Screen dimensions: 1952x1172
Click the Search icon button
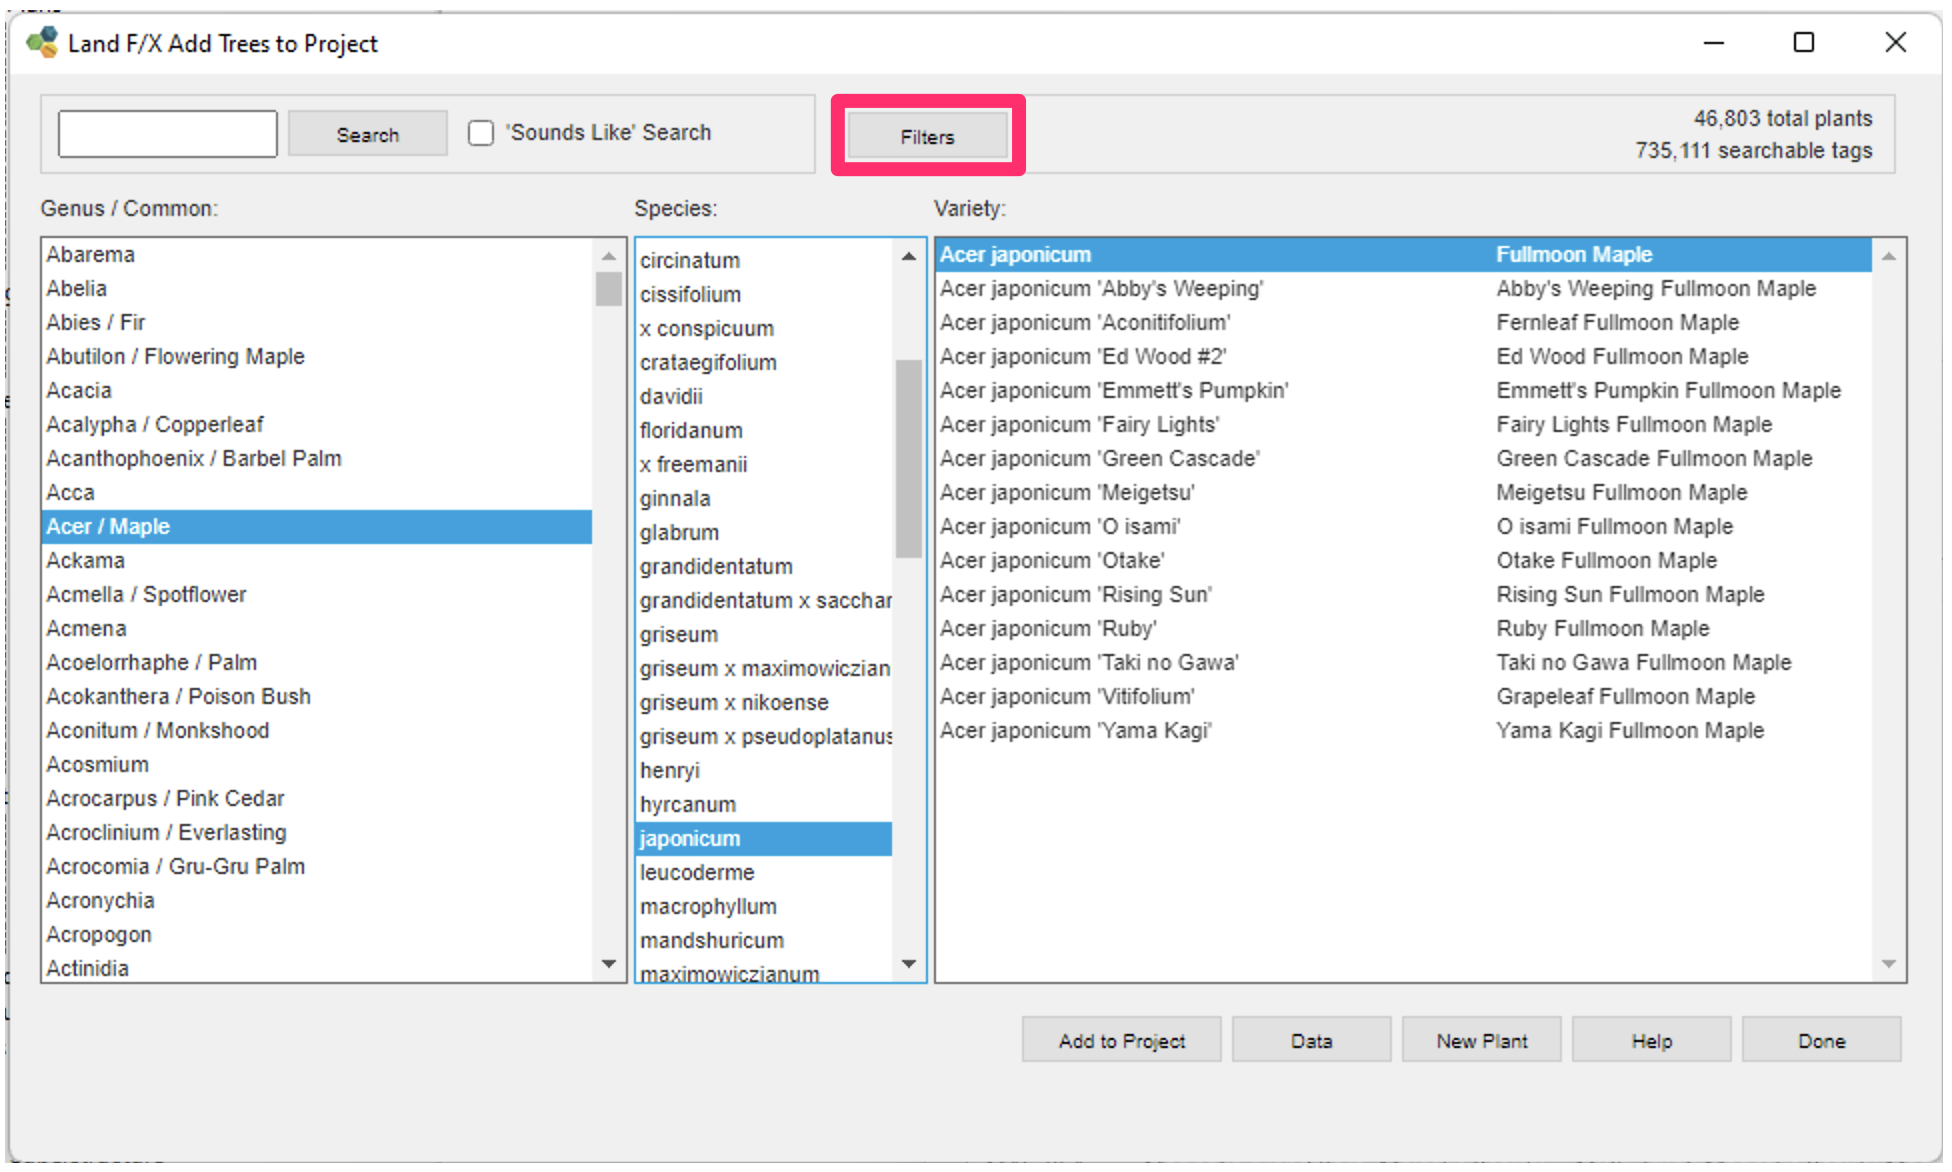(368, 135)
